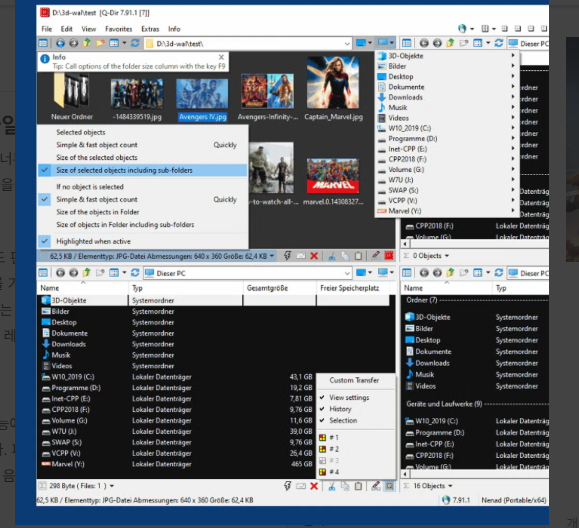Open the Favorites menu
The image size is (579, 528).
[x=118, y=29]
